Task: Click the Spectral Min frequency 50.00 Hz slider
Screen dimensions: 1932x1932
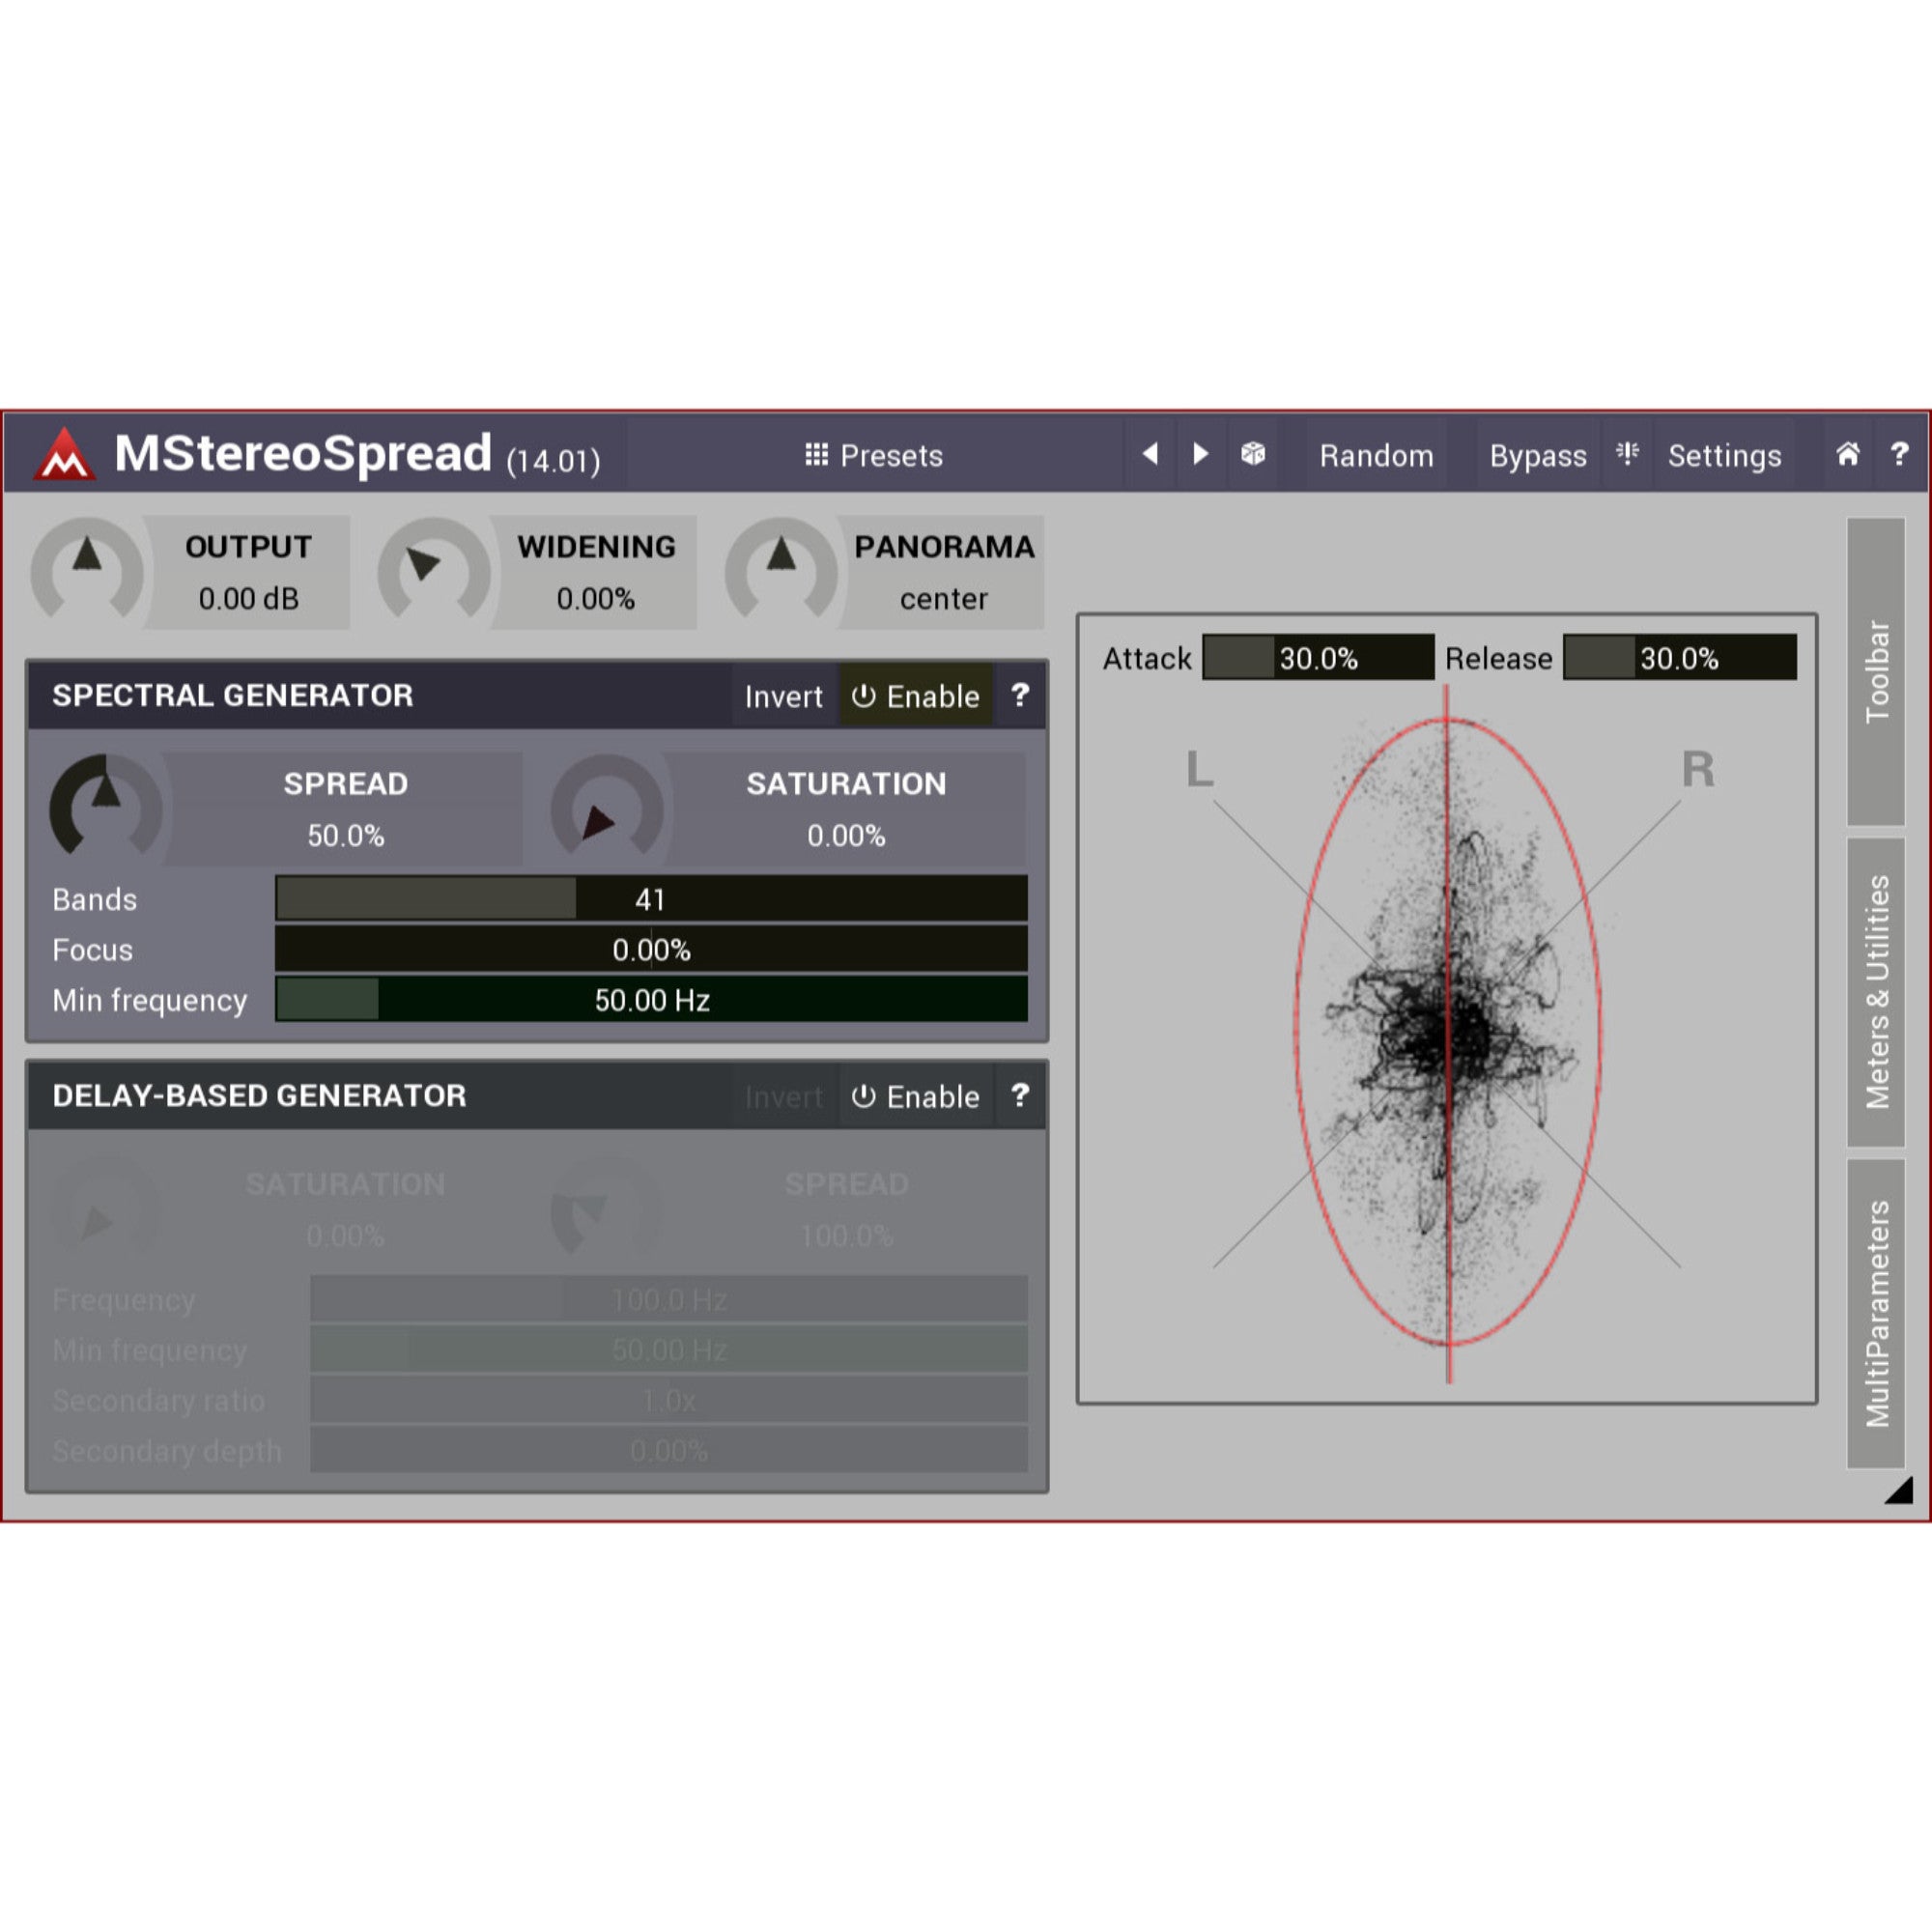Action: pos(651,1000)
